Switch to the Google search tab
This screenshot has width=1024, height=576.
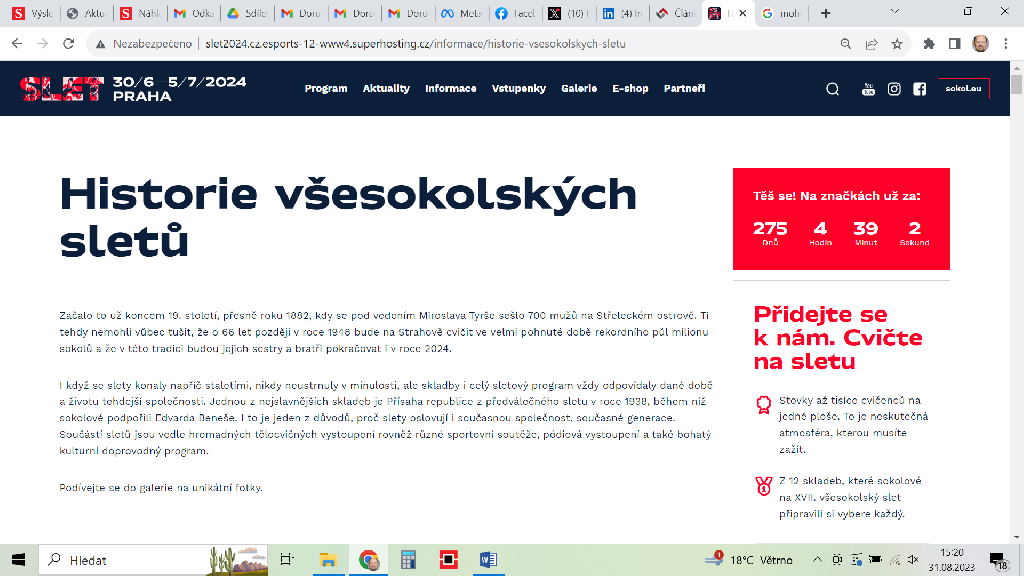point(782,13)
